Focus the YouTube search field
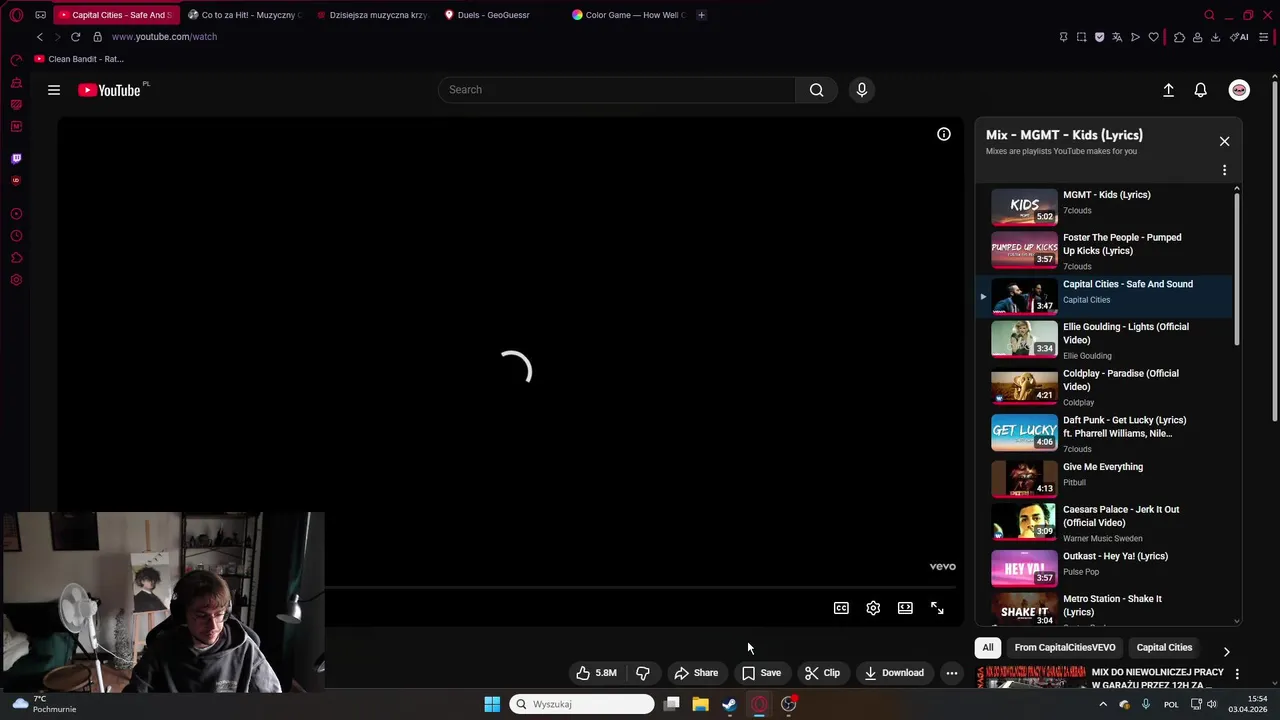Screen dimensions: 1280x720 pos(617,90)
